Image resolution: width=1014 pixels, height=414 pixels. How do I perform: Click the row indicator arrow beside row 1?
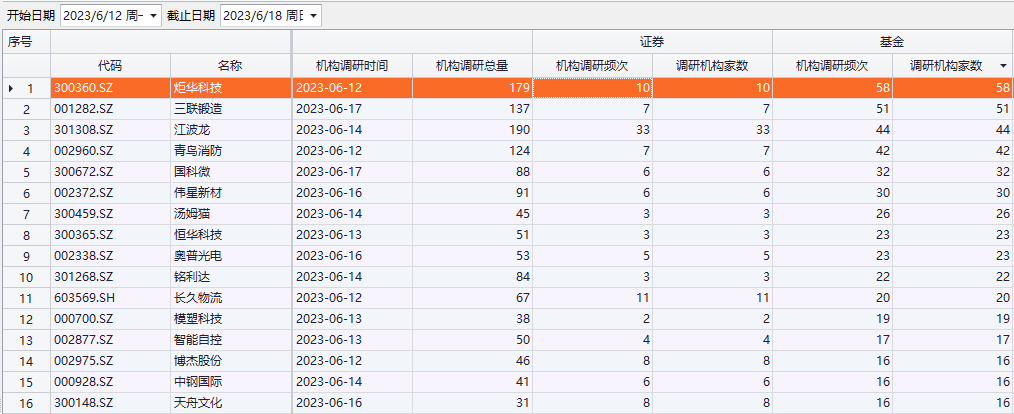pyautogui.click(x=11, y=88)
